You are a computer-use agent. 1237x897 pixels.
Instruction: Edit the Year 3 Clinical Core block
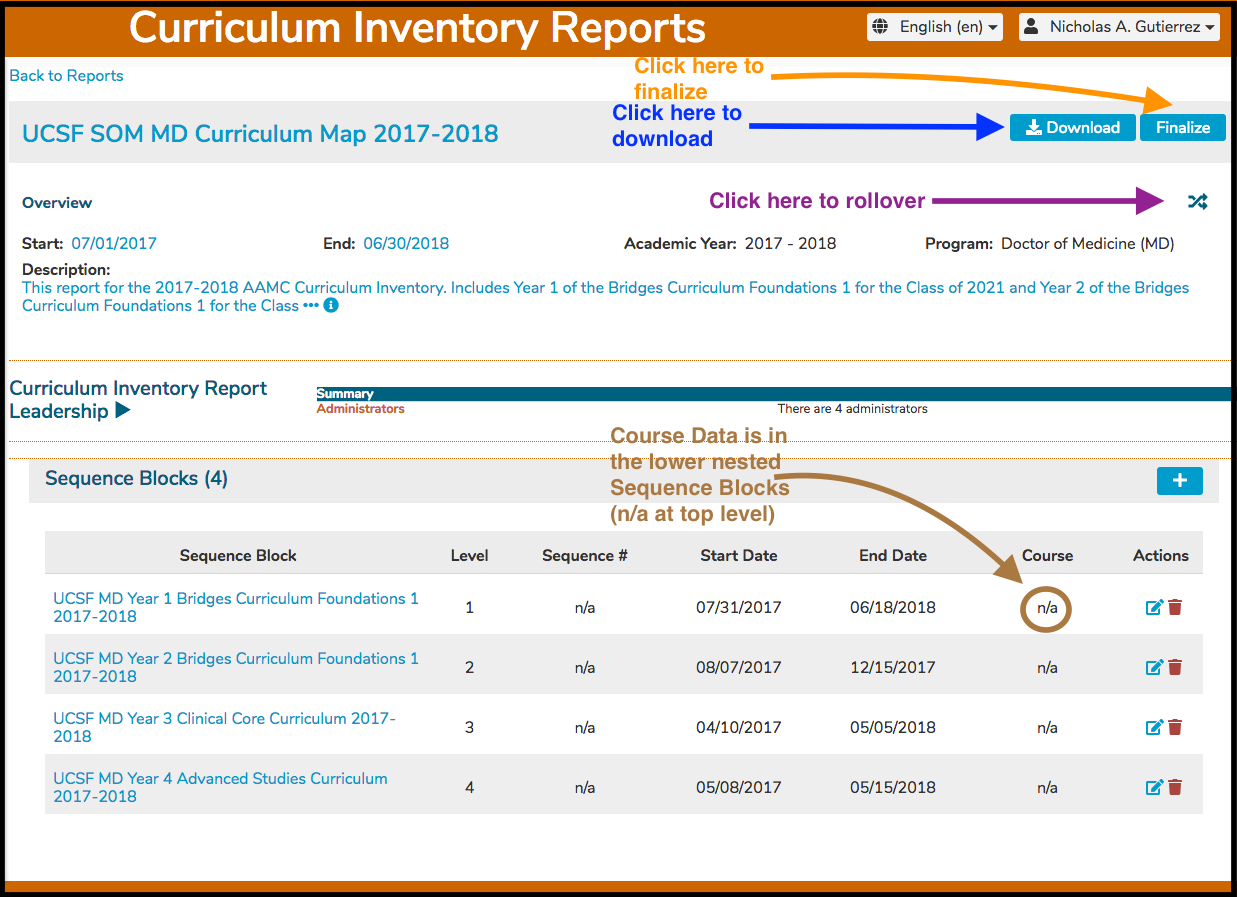pyautogui.click(x=1154, y=727)
